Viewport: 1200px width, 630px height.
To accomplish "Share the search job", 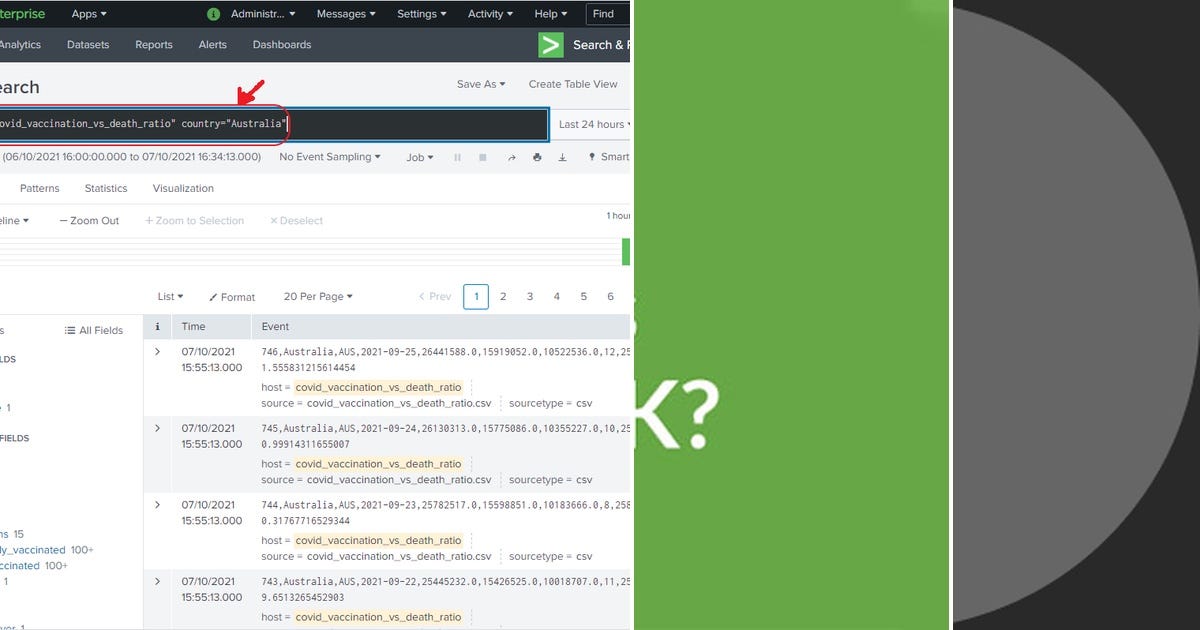I will (511, 157).
